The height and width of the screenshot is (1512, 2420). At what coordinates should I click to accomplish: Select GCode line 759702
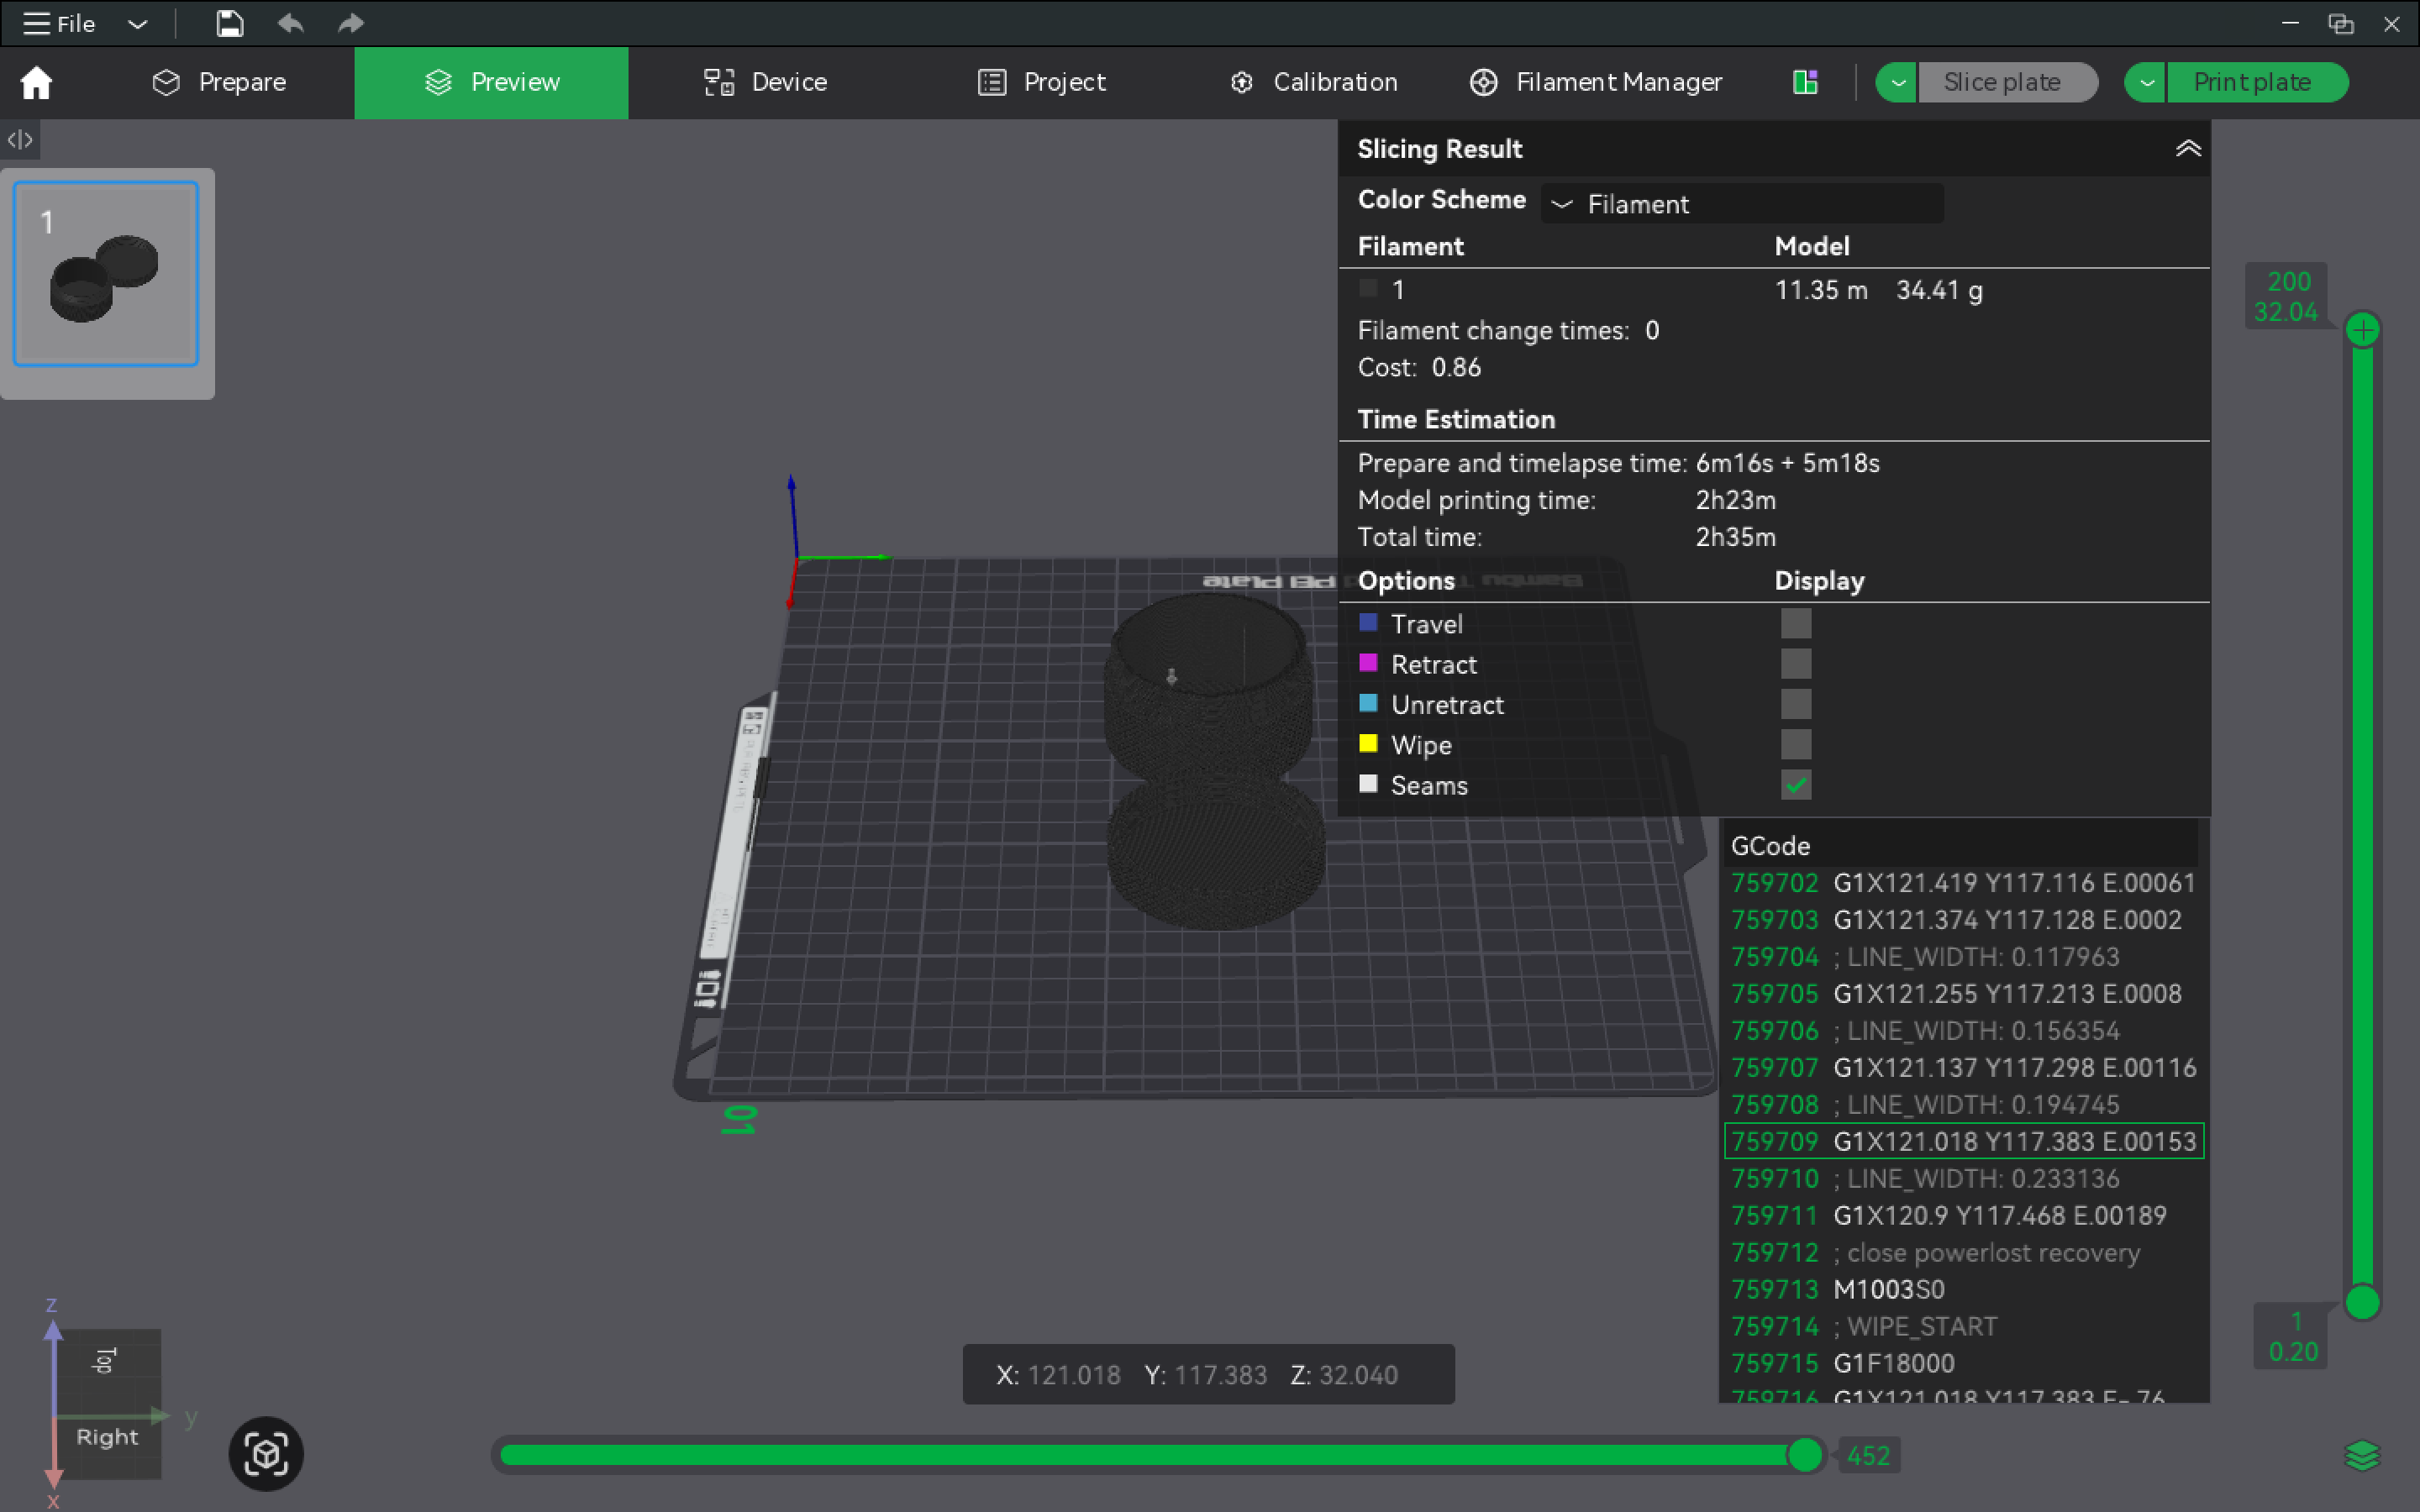point(1964,883)
